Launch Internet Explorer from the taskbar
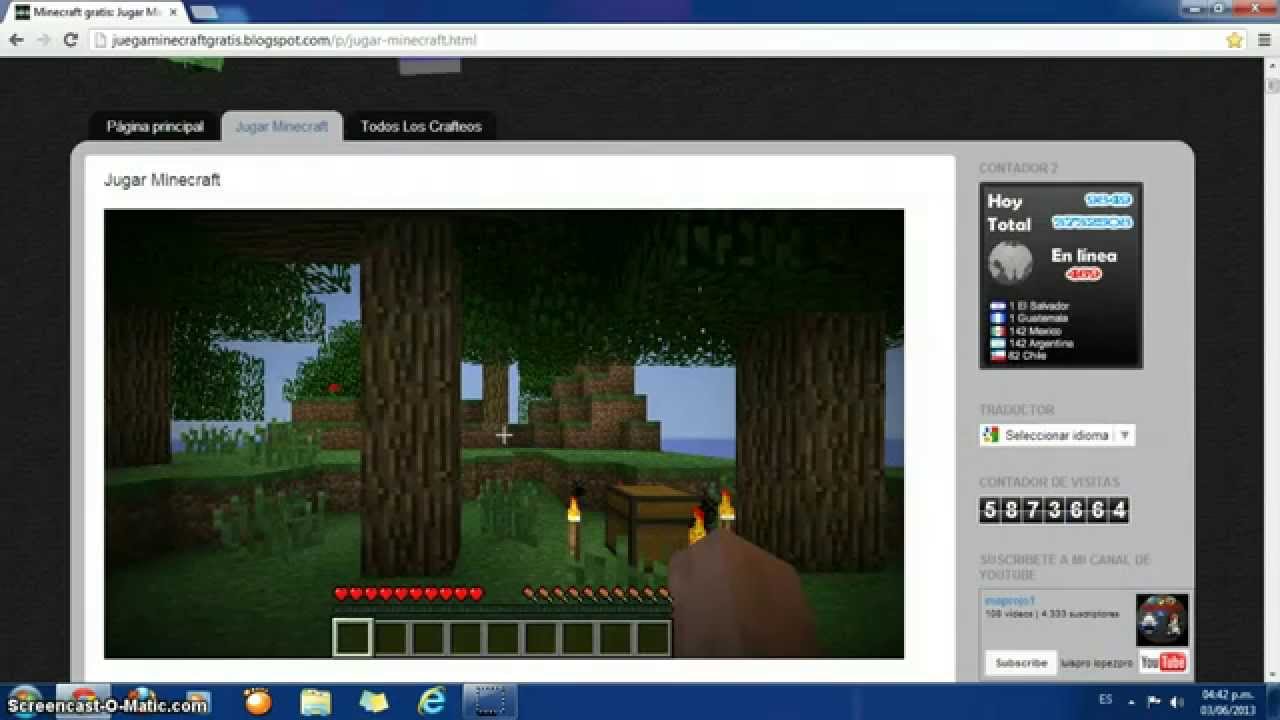 click(431, 702)
